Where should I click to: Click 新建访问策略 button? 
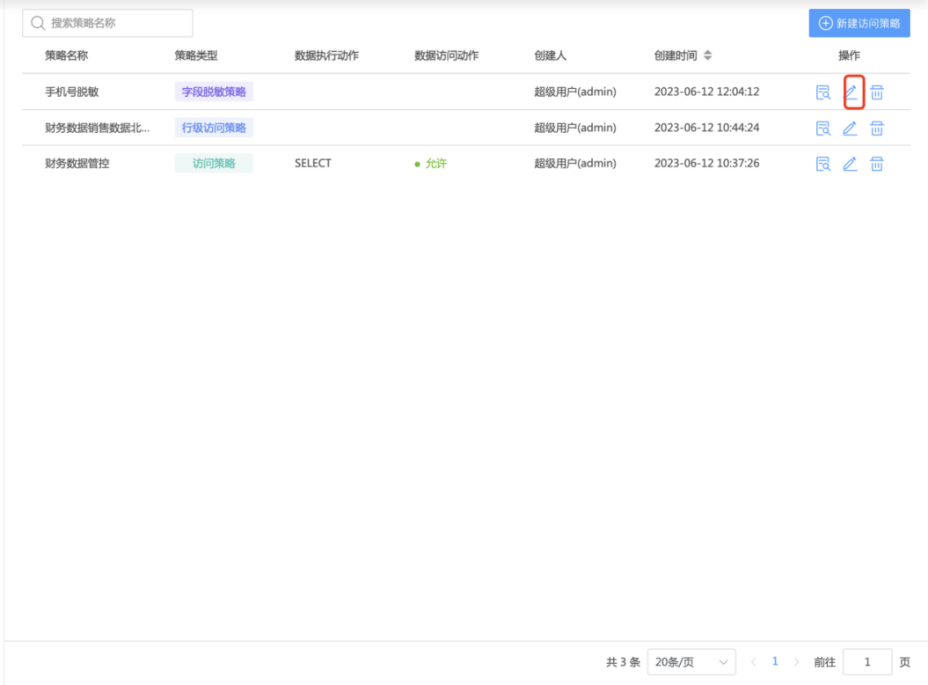coord(859,23)
